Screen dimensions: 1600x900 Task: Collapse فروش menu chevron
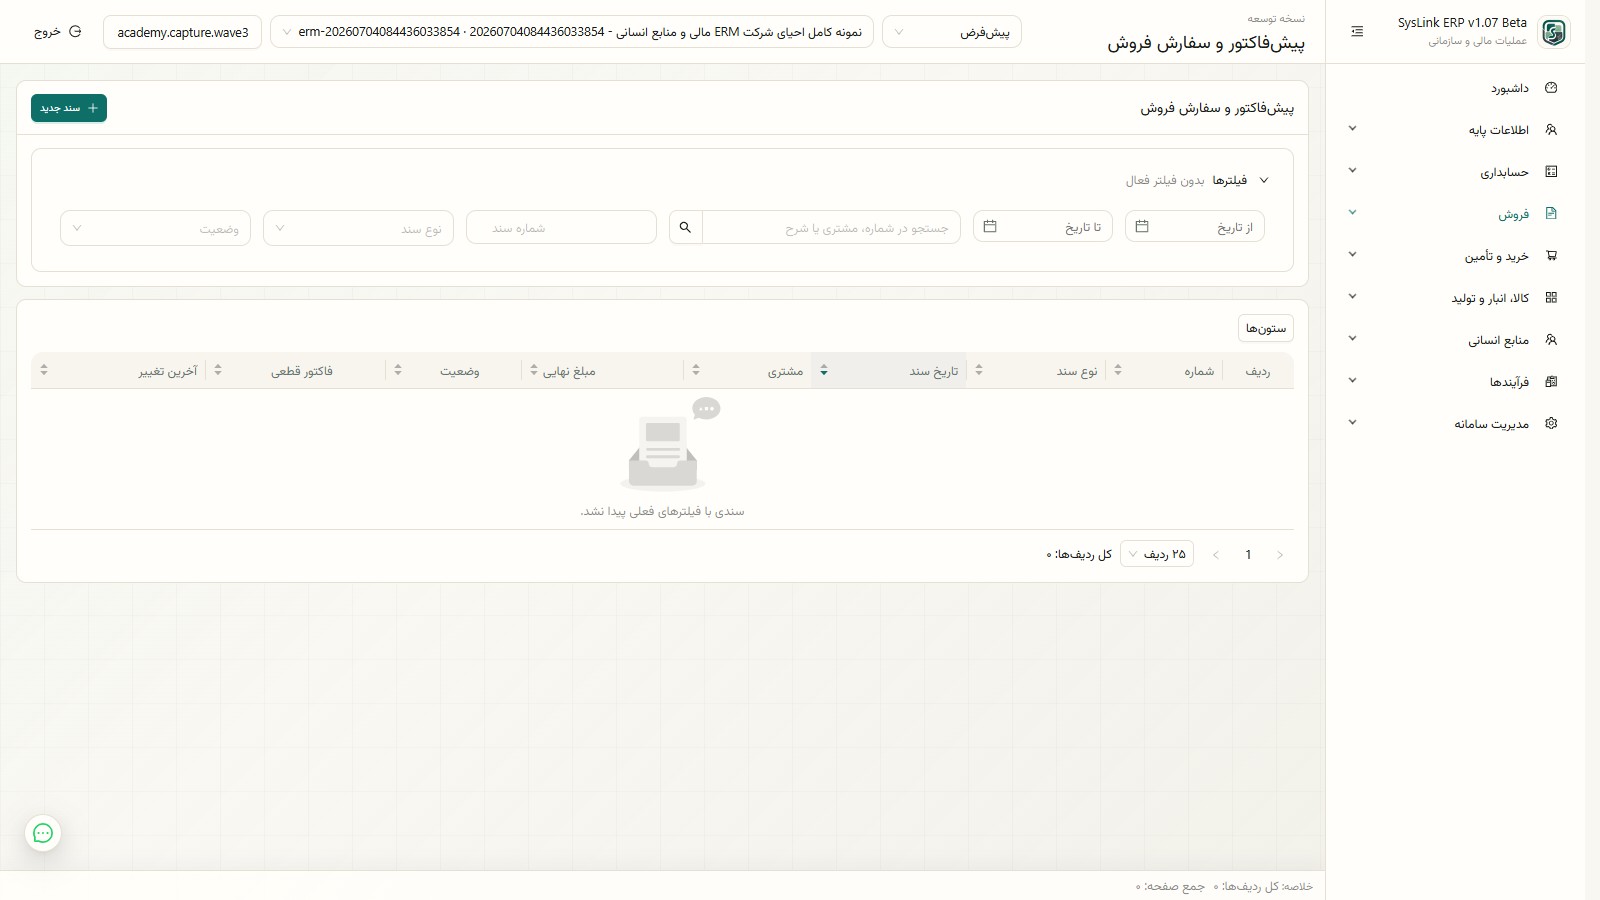click(1352, 213)
